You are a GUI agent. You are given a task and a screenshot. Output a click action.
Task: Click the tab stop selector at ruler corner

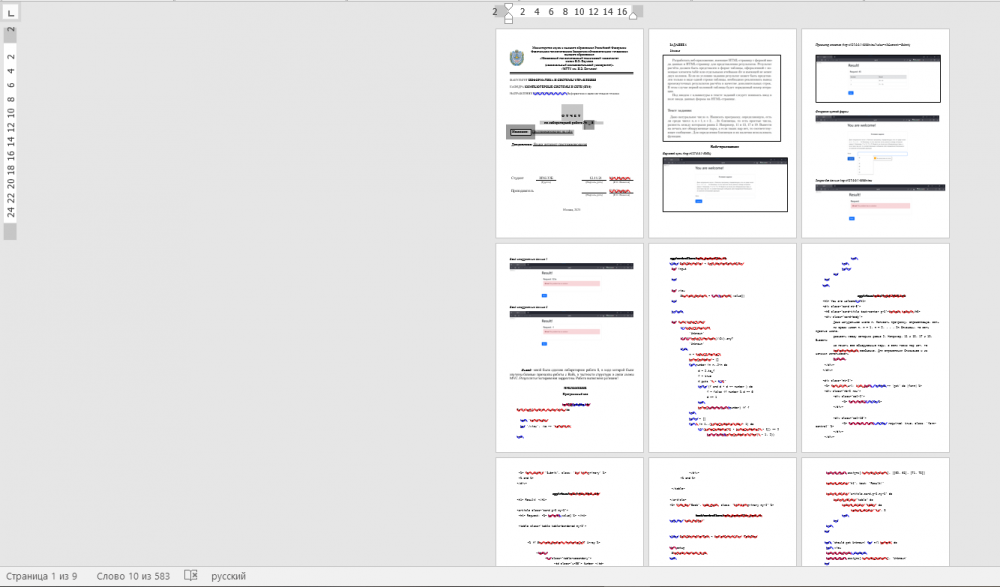click(10, 11)
